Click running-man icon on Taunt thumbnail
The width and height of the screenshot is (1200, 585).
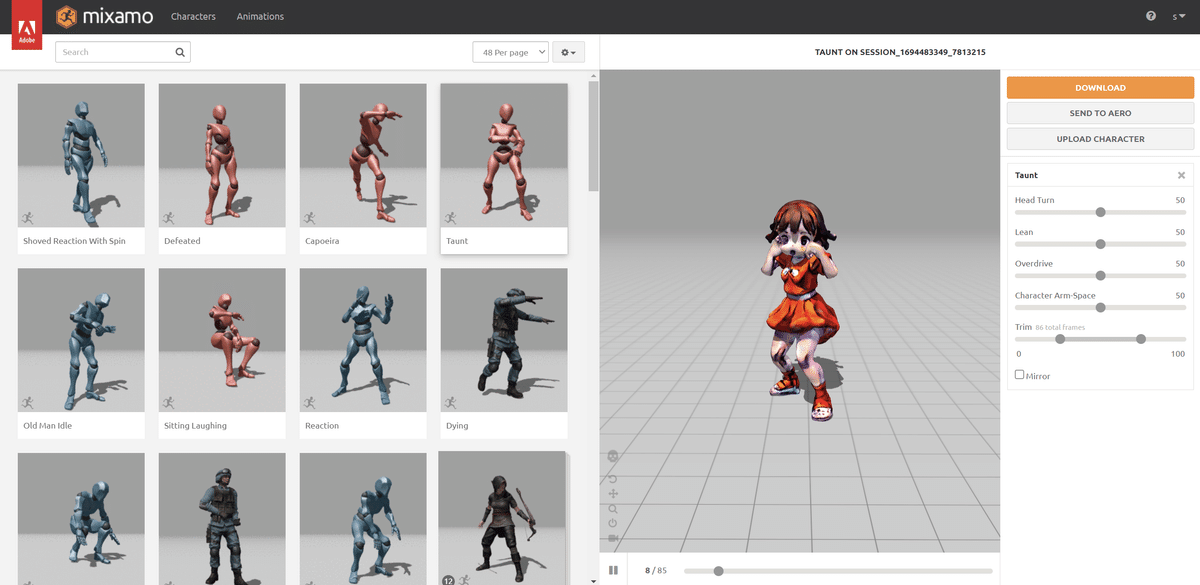click(450, 218)
